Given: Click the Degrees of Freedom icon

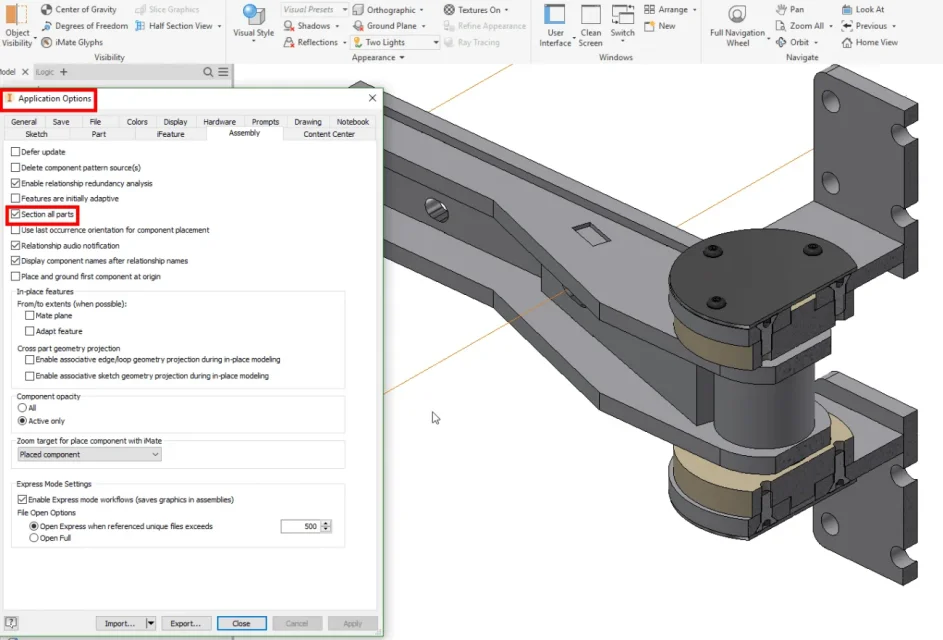Looking at the screenshot, I should pyautogui.click(x=46, y=26).
